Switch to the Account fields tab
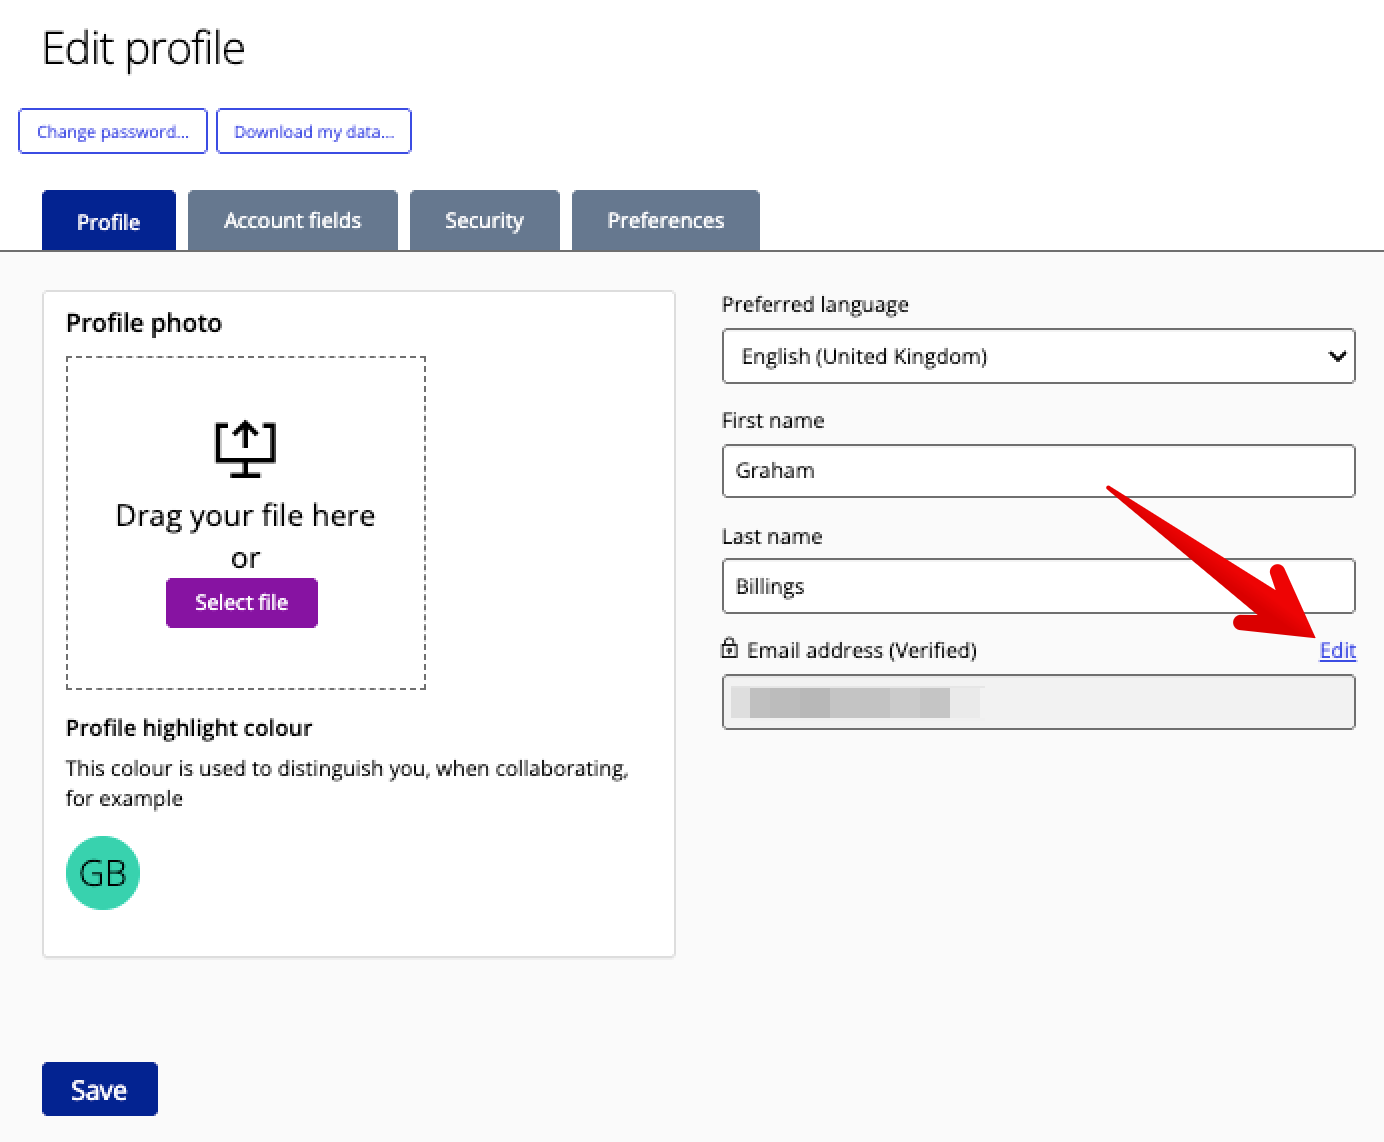 [x=293, y=221]
